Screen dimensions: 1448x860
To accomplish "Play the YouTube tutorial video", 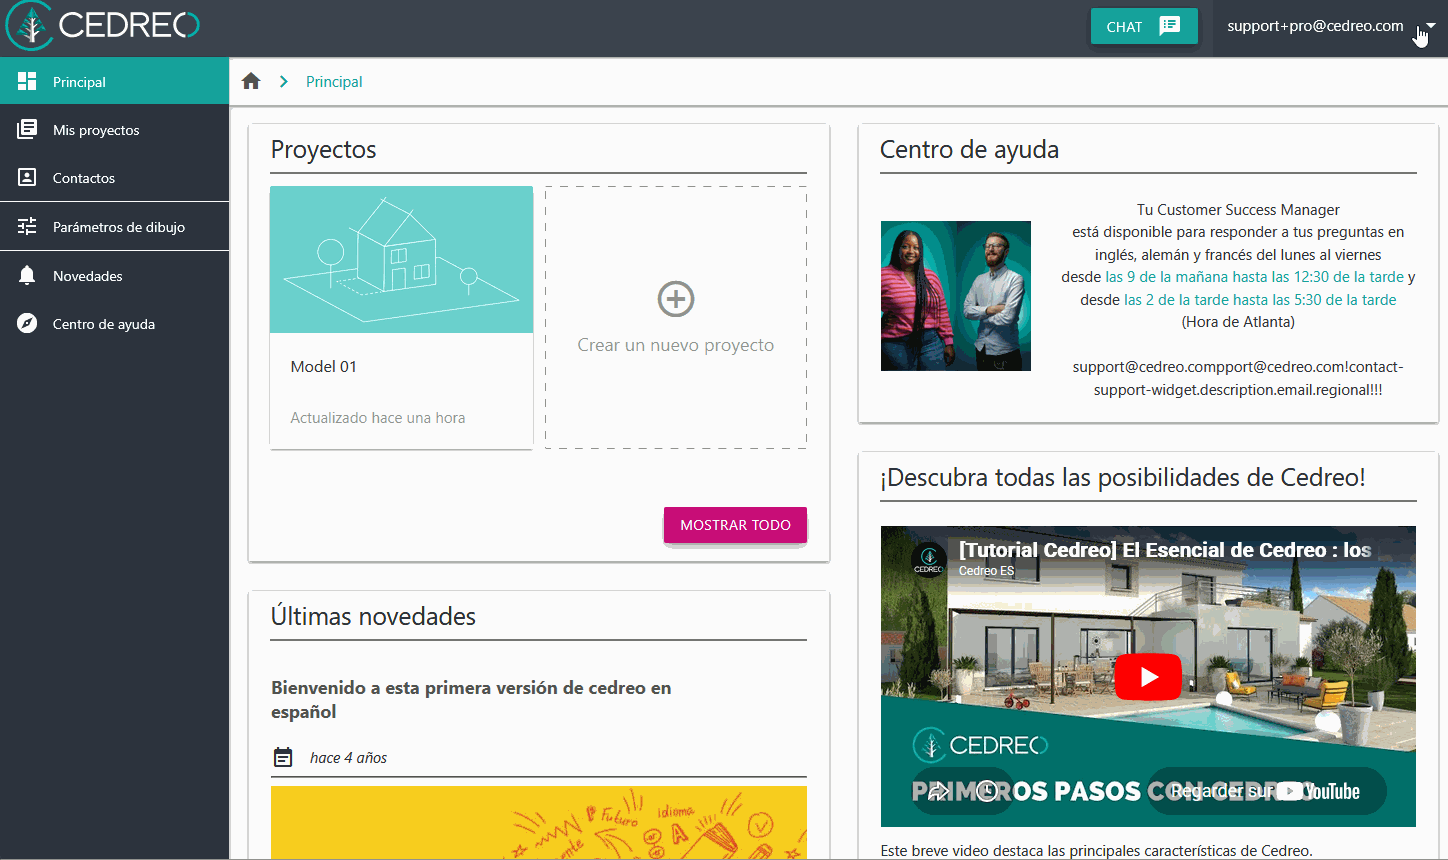I will coord(1148,677).
